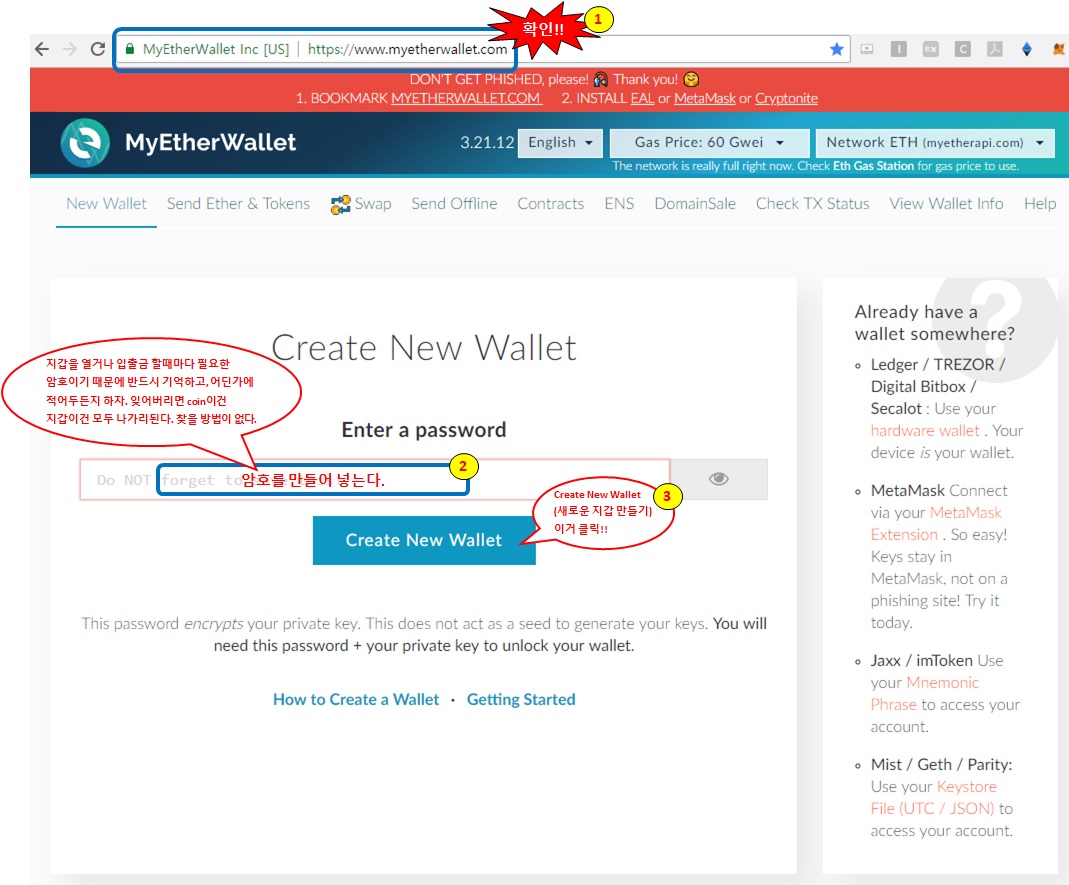Reload the page with the refresh icon
Screen dimensions: 1069x885
[98, 49]
